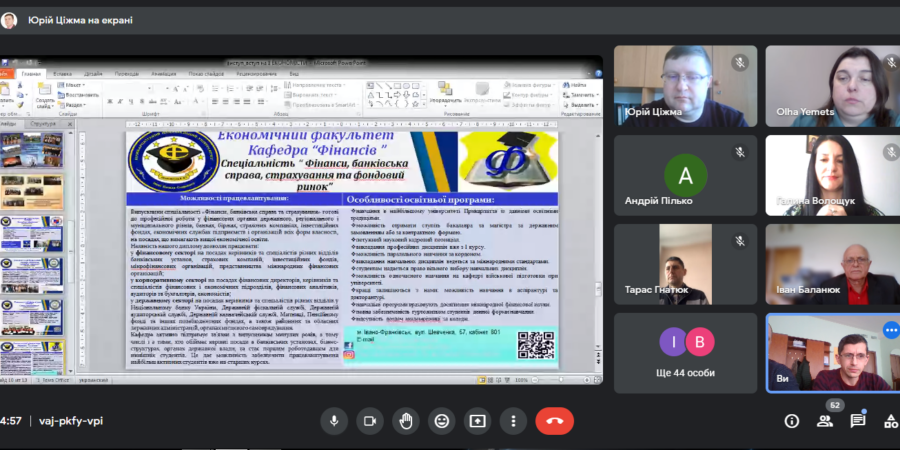Open the activities shapes icon

[x=891, y=421]
